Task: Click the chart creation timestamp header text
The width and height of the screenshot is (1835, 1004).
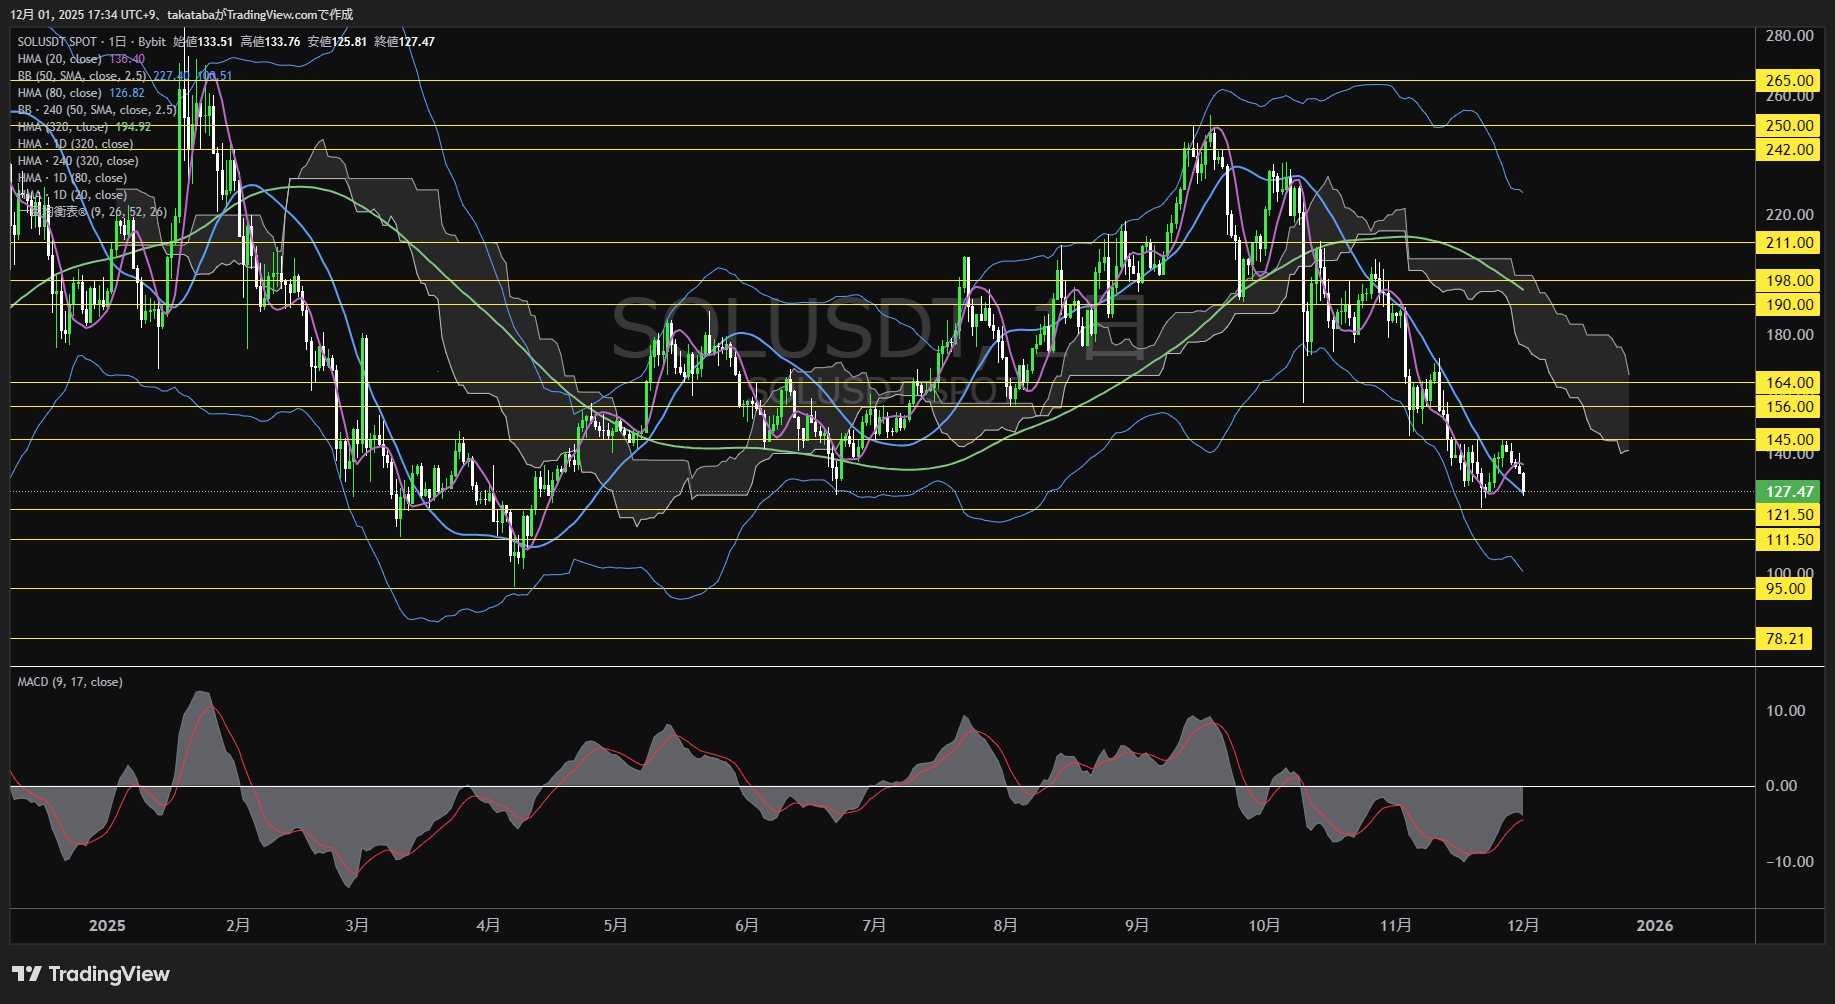Action: tap(181, 14)
